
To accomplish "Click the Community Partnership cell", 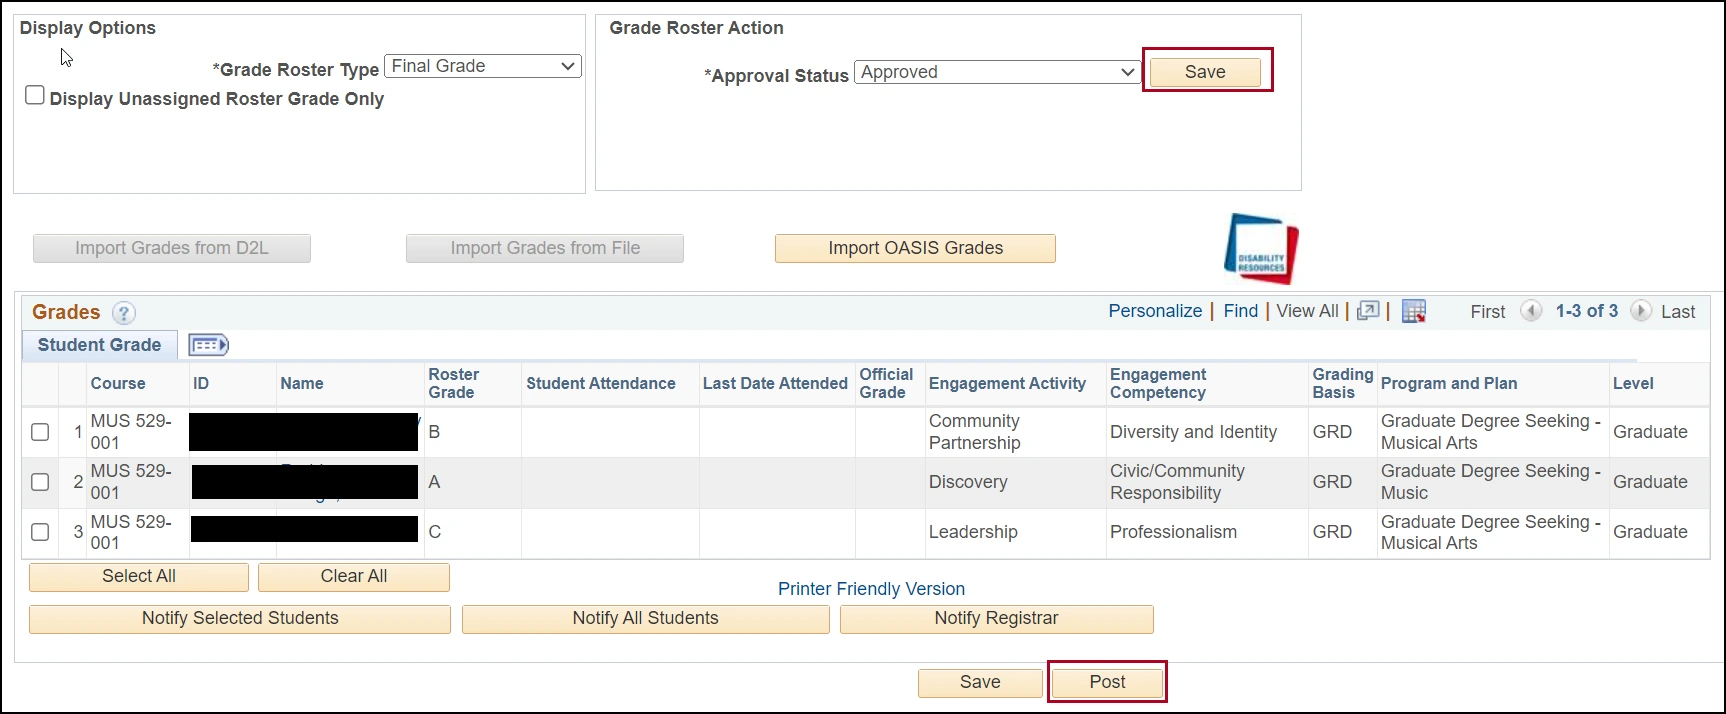I will (975, 432).
